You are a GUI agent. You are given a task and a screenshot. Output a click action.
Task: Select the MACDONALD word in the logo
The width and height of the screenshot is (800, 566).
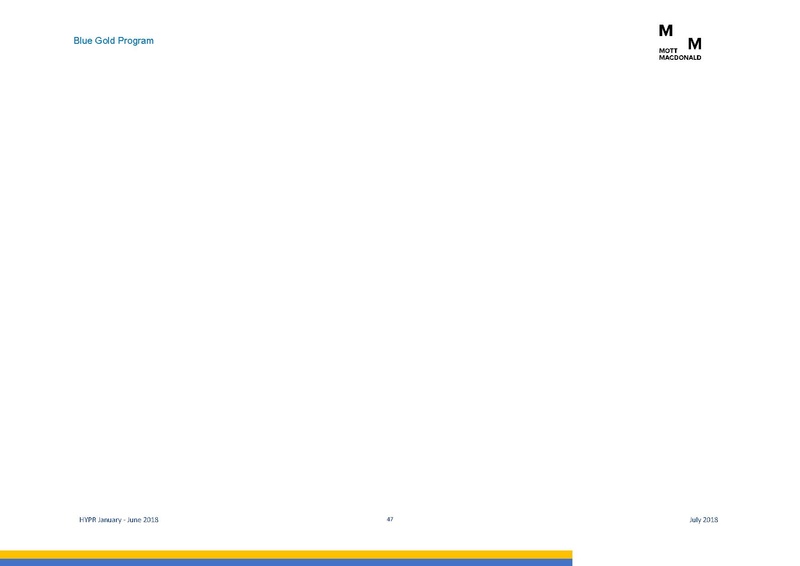point(680,58)
